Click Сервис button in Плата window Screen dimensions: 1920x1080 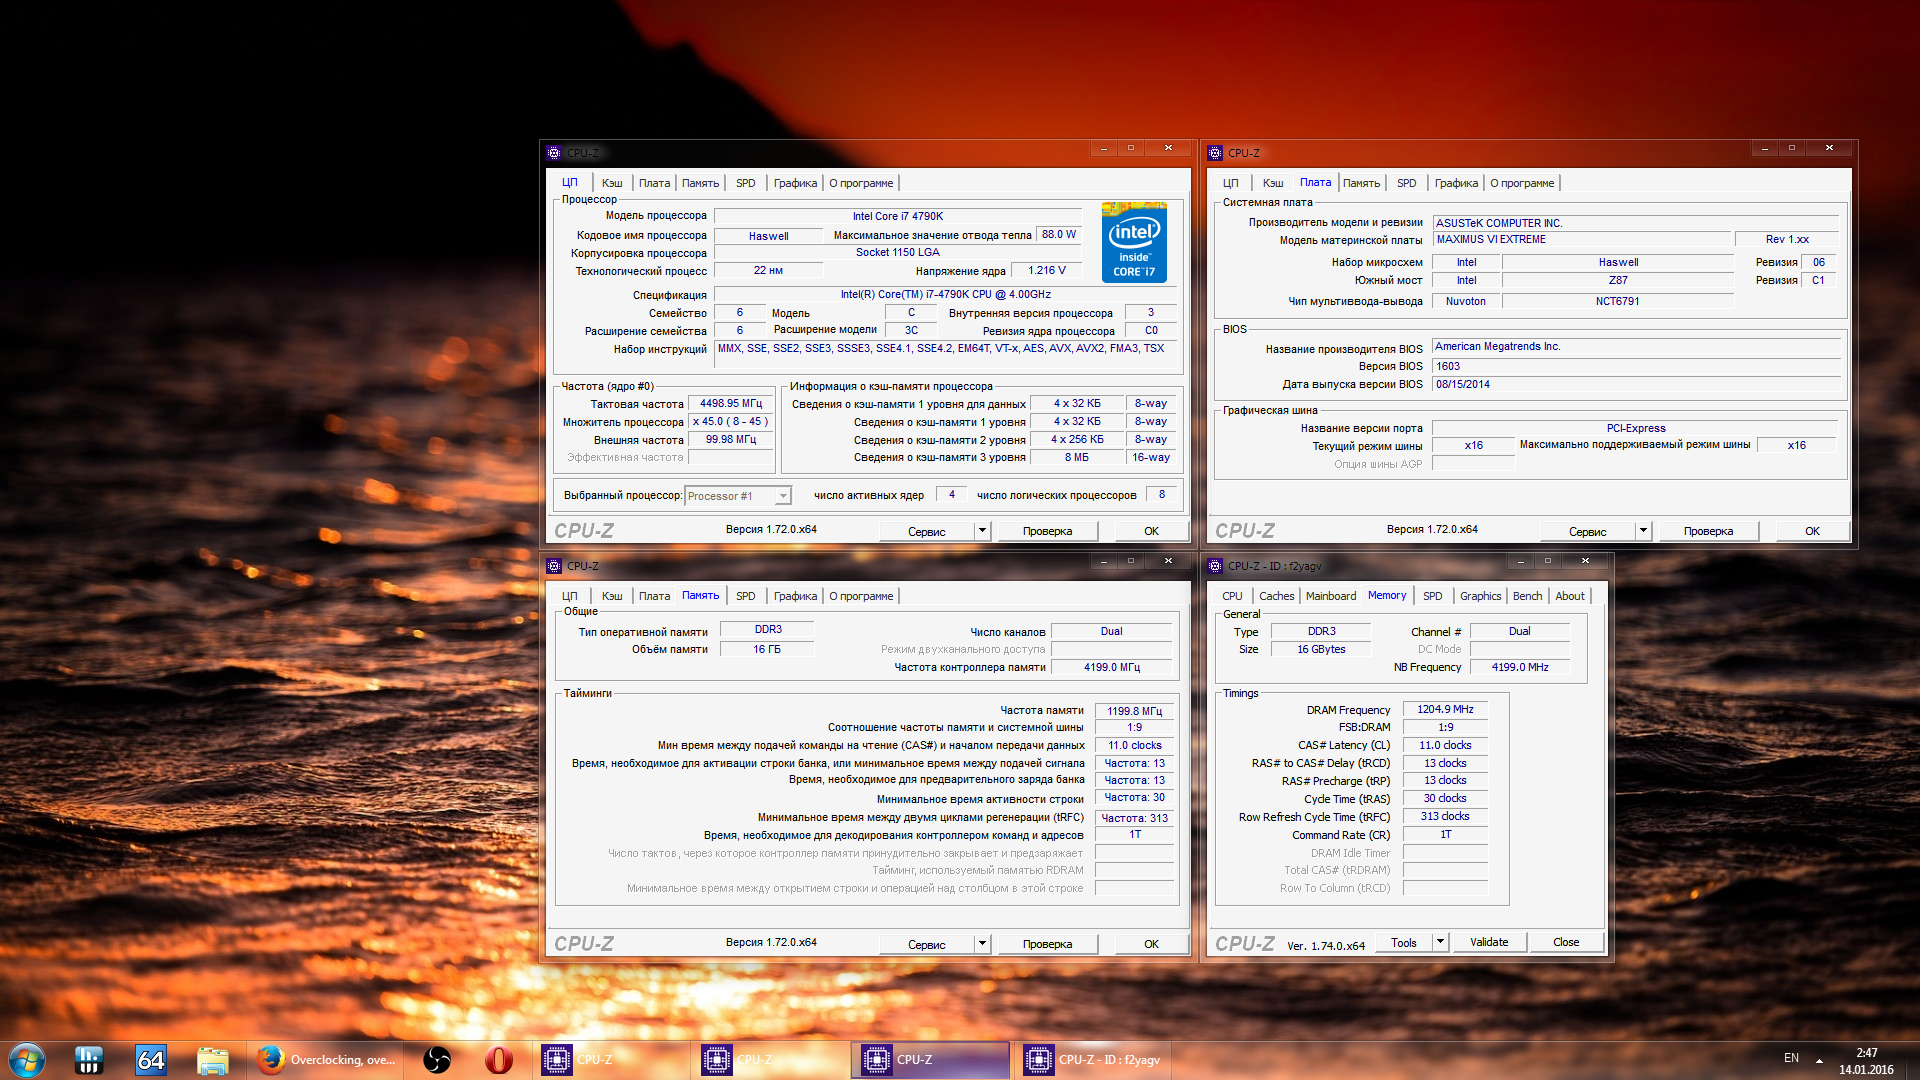1587,531
